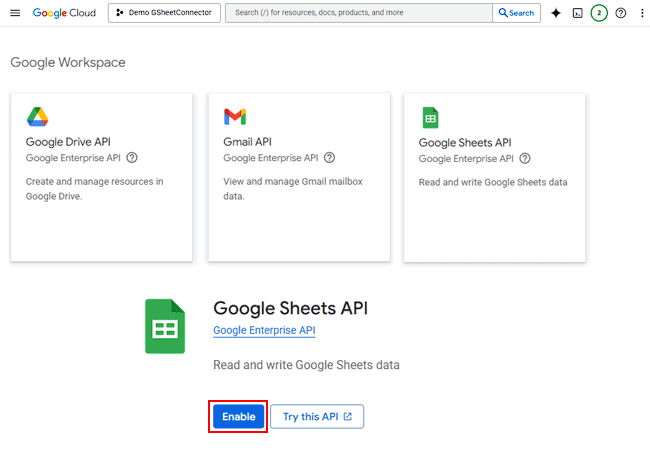Click the large Google Sheets API logo

point(165,326)
